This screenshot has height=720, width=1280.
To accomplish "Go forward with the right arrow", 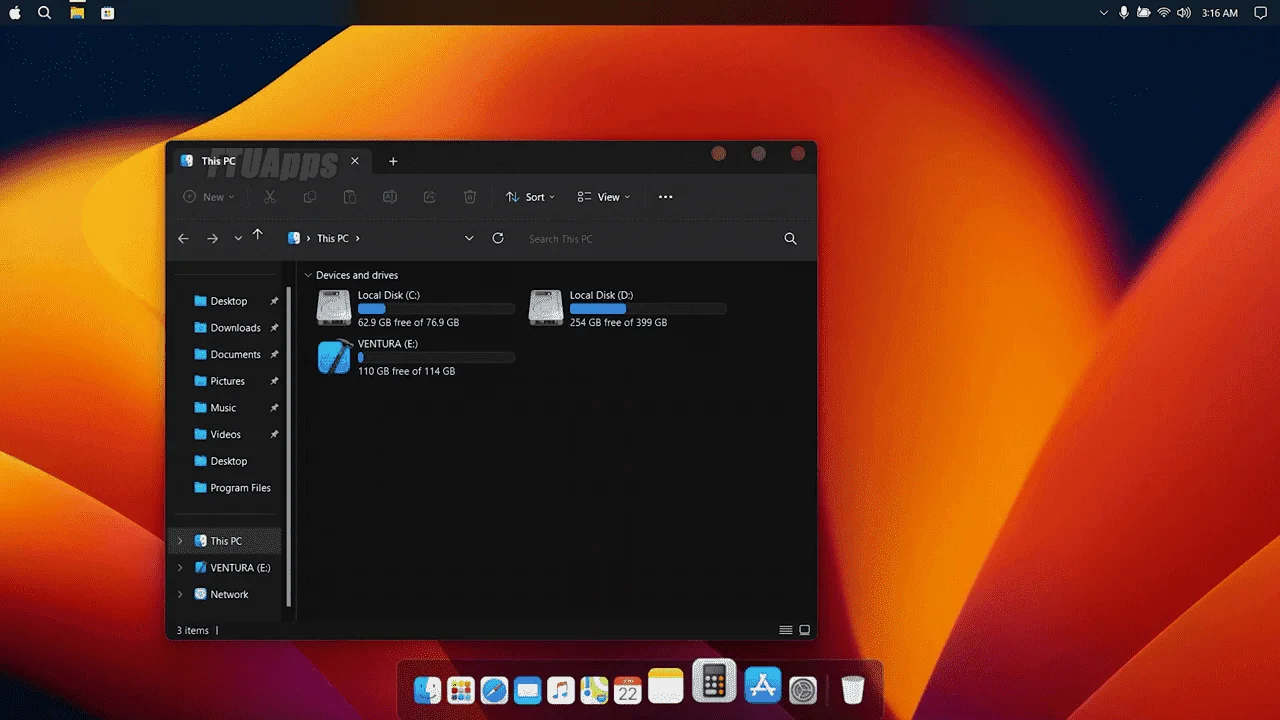I will click(212, 239).
